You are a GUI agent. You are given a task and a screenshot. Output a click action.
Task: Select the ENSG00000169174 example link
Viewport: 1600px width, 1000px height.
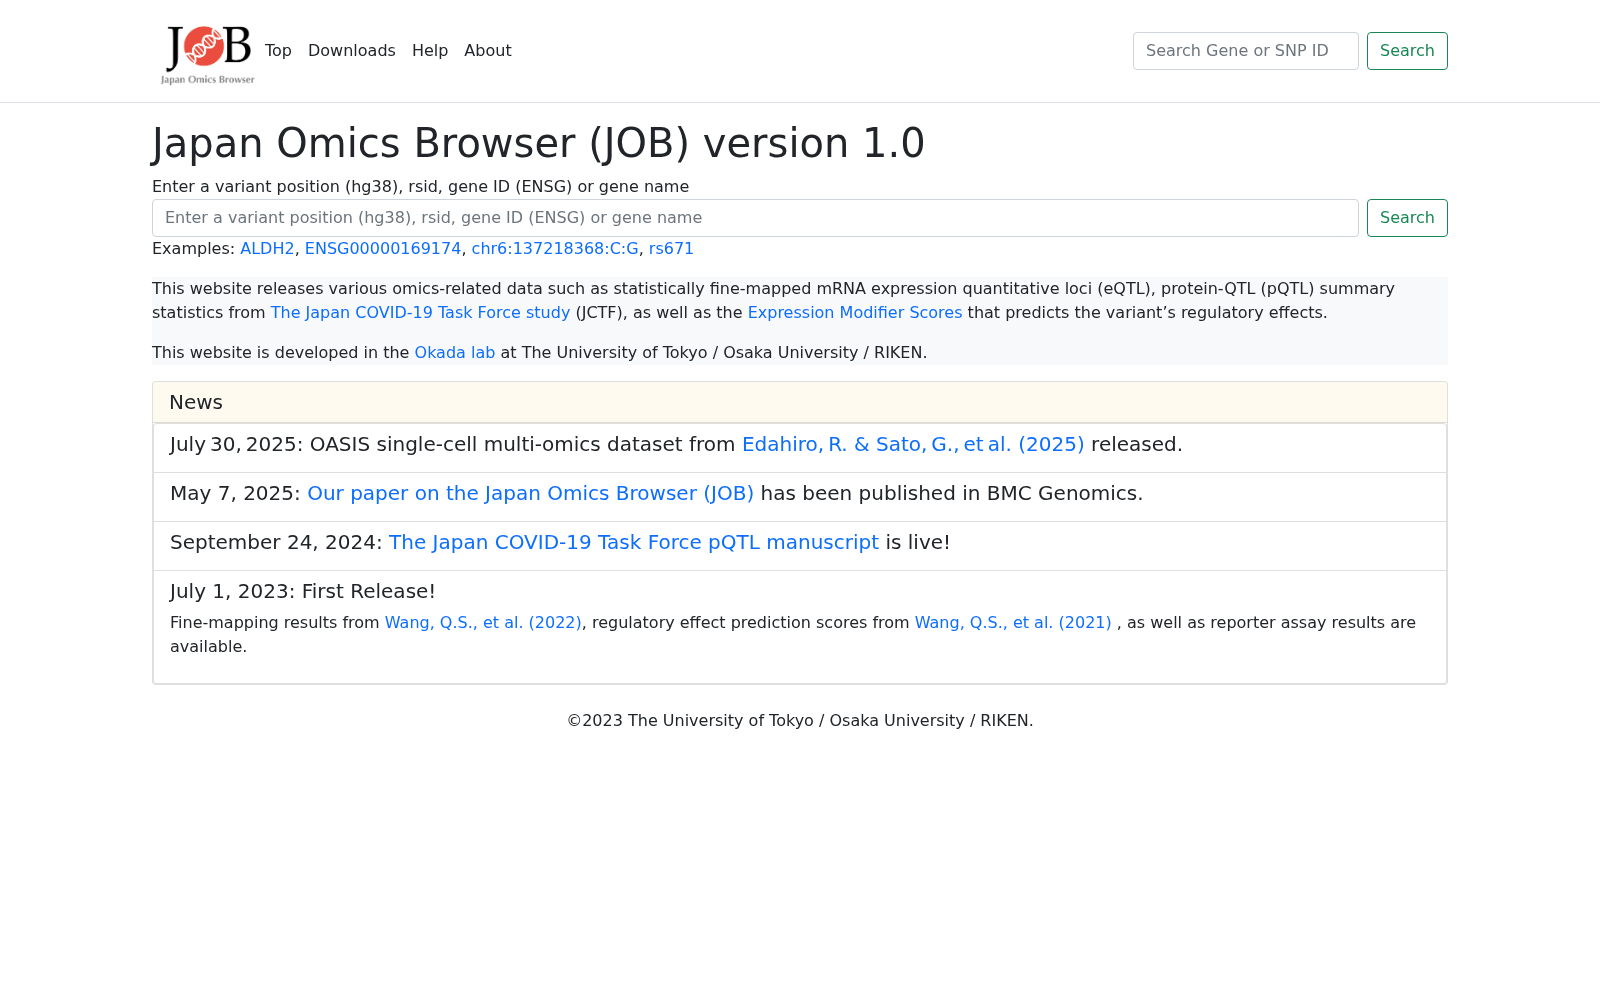[383, 249]
